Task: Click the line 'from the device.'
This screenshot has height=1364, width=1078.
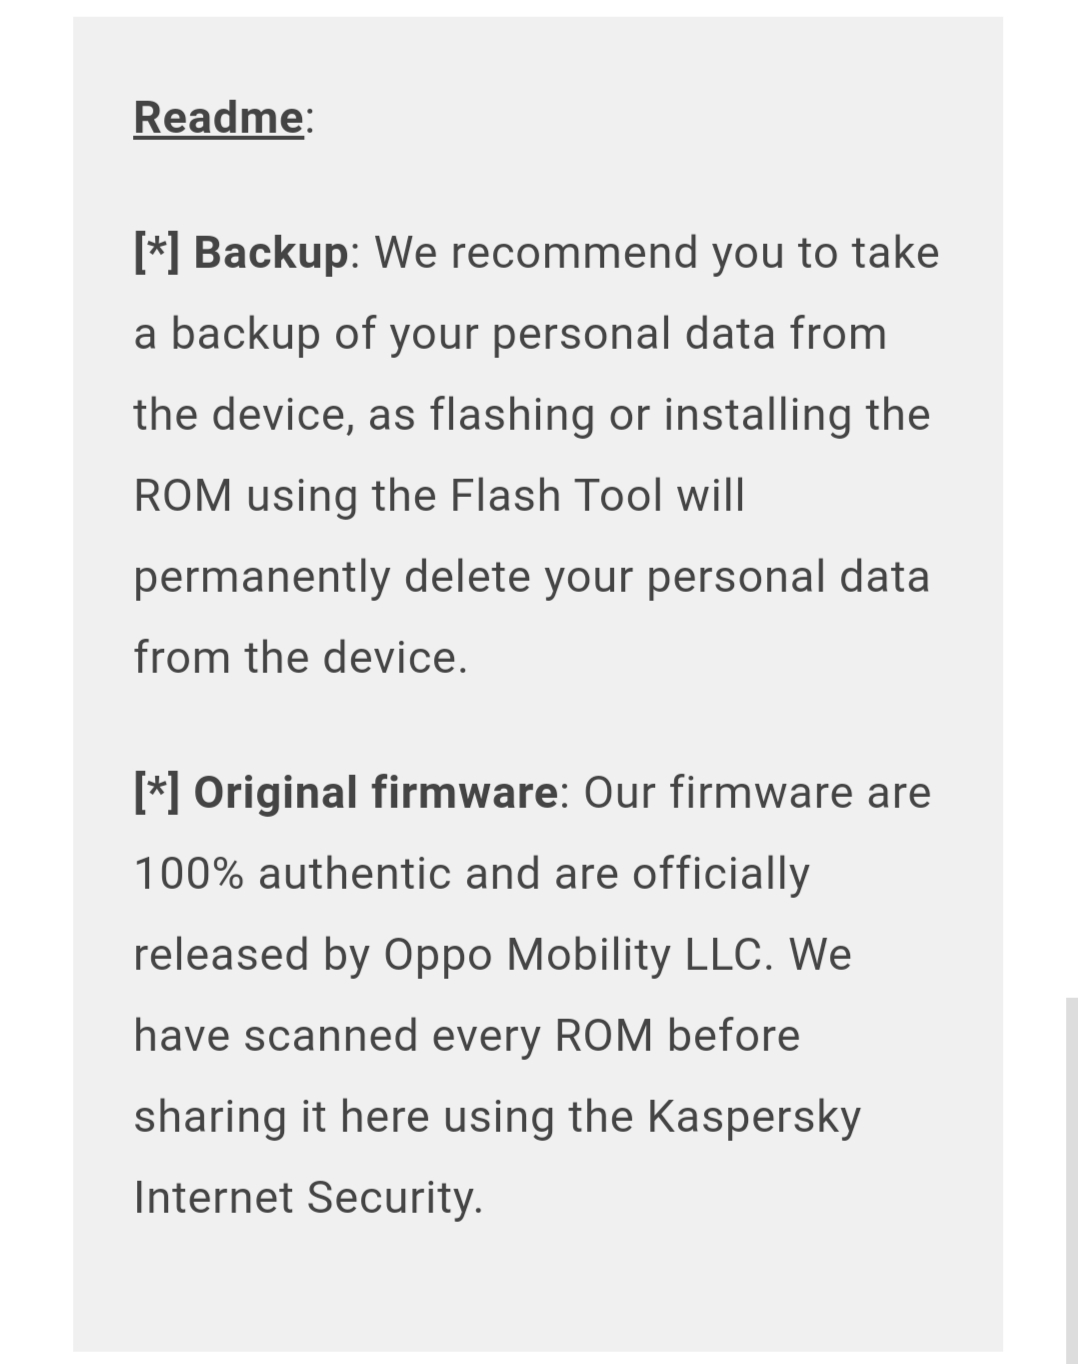Action: [x=300, y=657]
